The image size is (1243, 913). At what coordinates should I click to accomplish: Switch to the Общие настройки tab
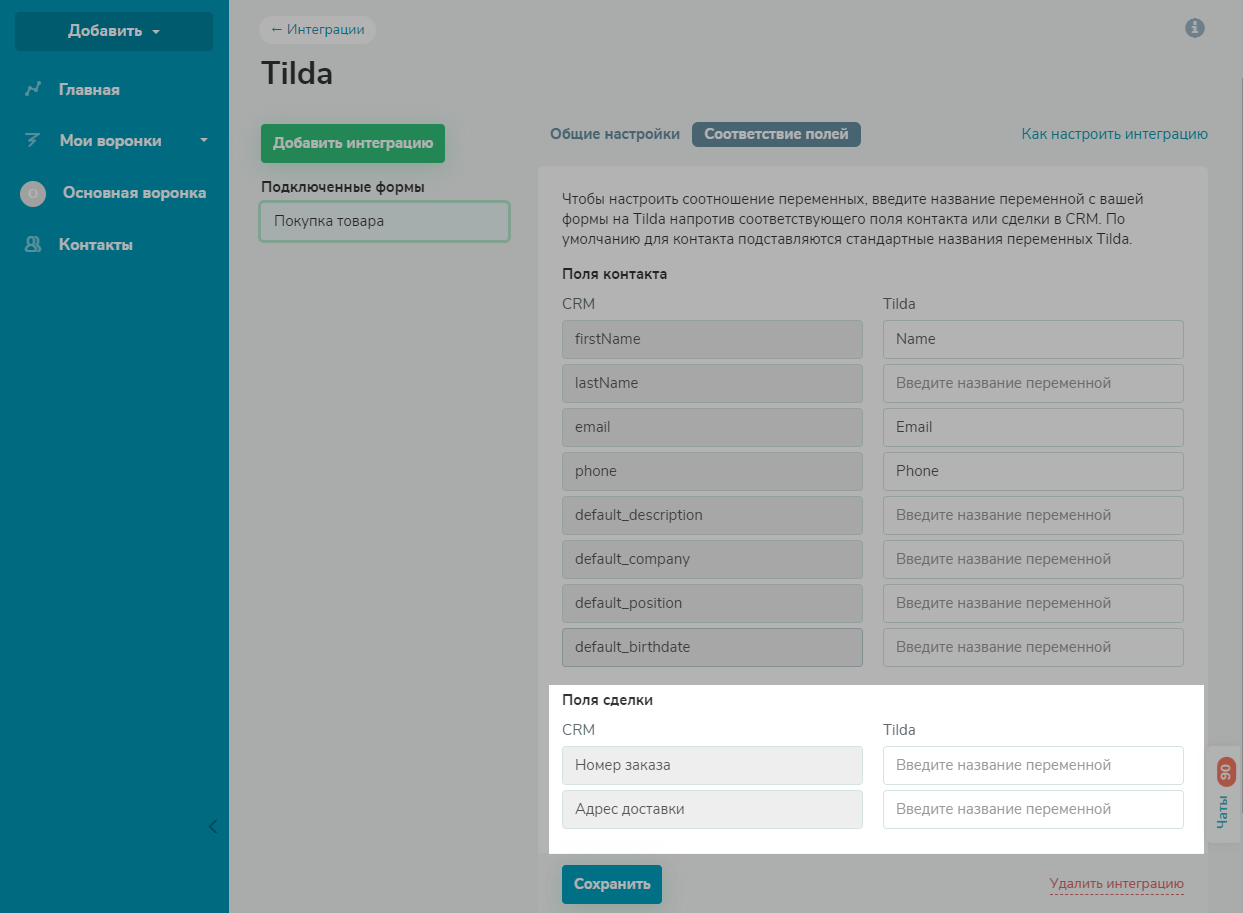coord(615,134)
